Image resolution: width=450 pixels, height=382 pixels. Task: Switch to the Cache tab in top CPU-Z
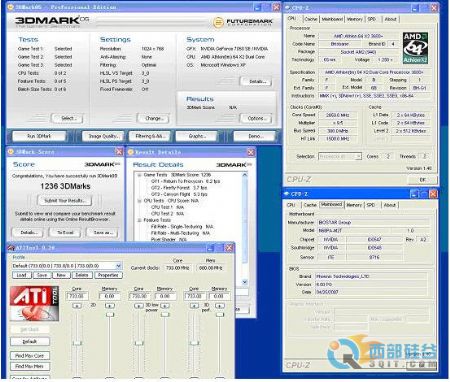tap(311, 19)
